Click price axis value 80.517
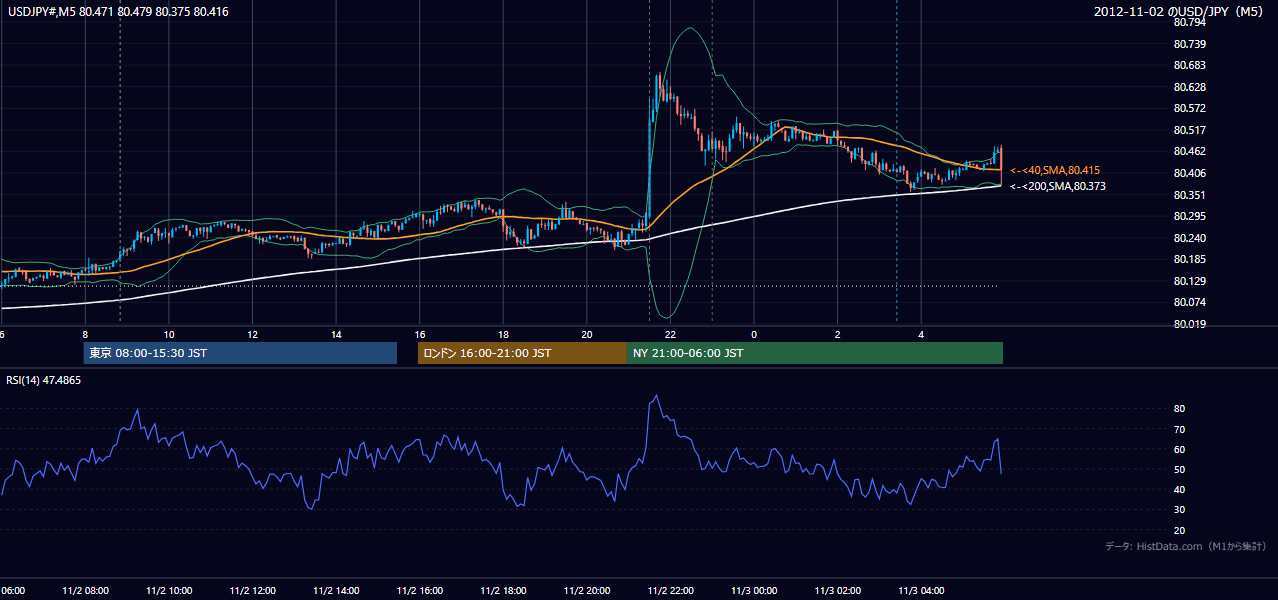 tap(1189, 130)
